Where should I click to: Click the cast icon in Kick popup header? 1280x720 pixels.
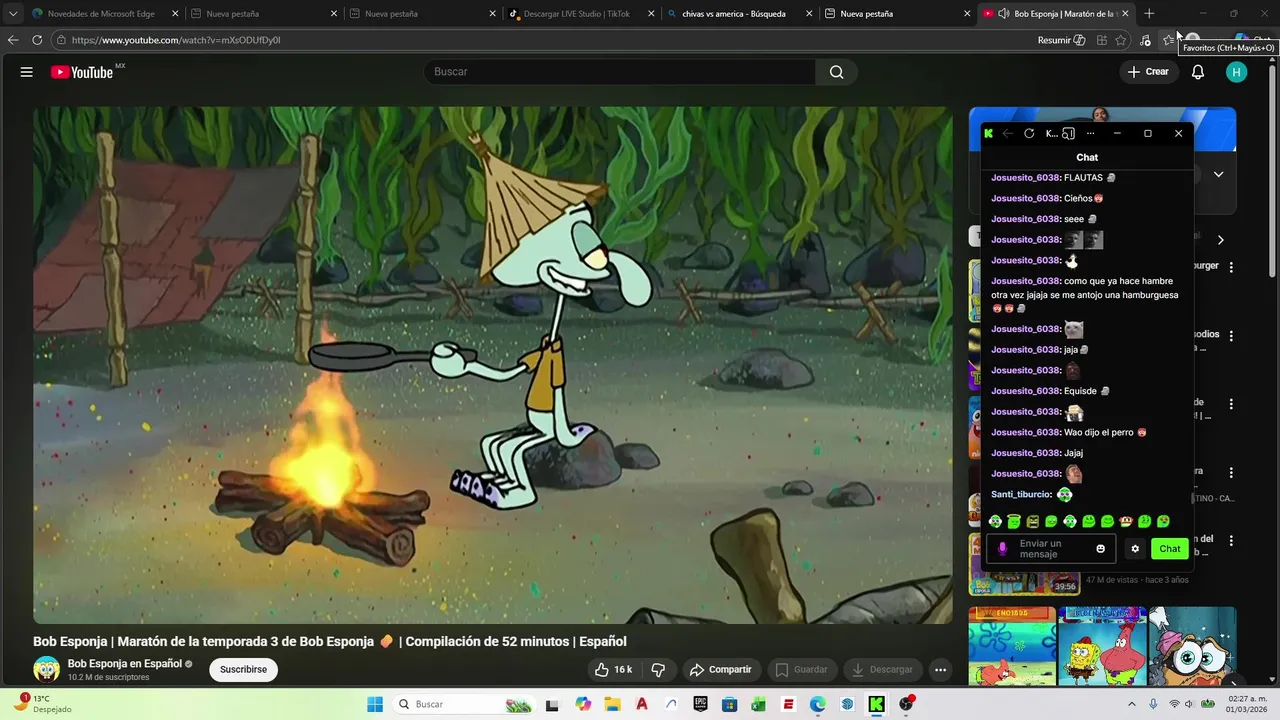[1068, 133]
